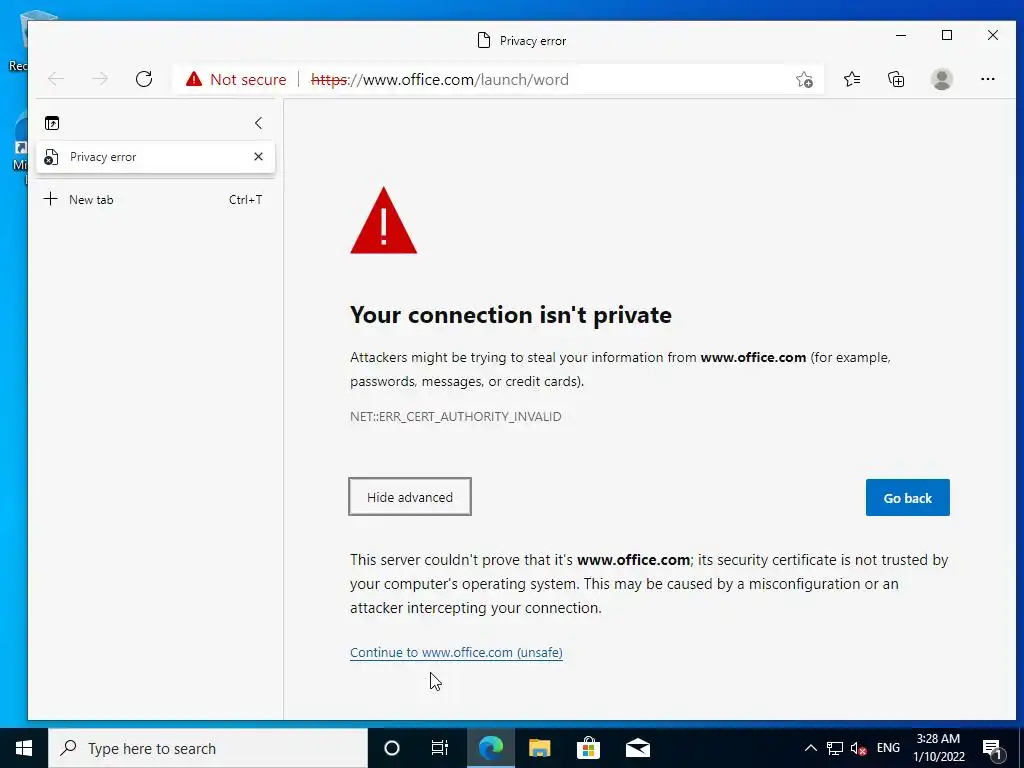Open Task View on taskbar
1024x768 pixels.
440,748
